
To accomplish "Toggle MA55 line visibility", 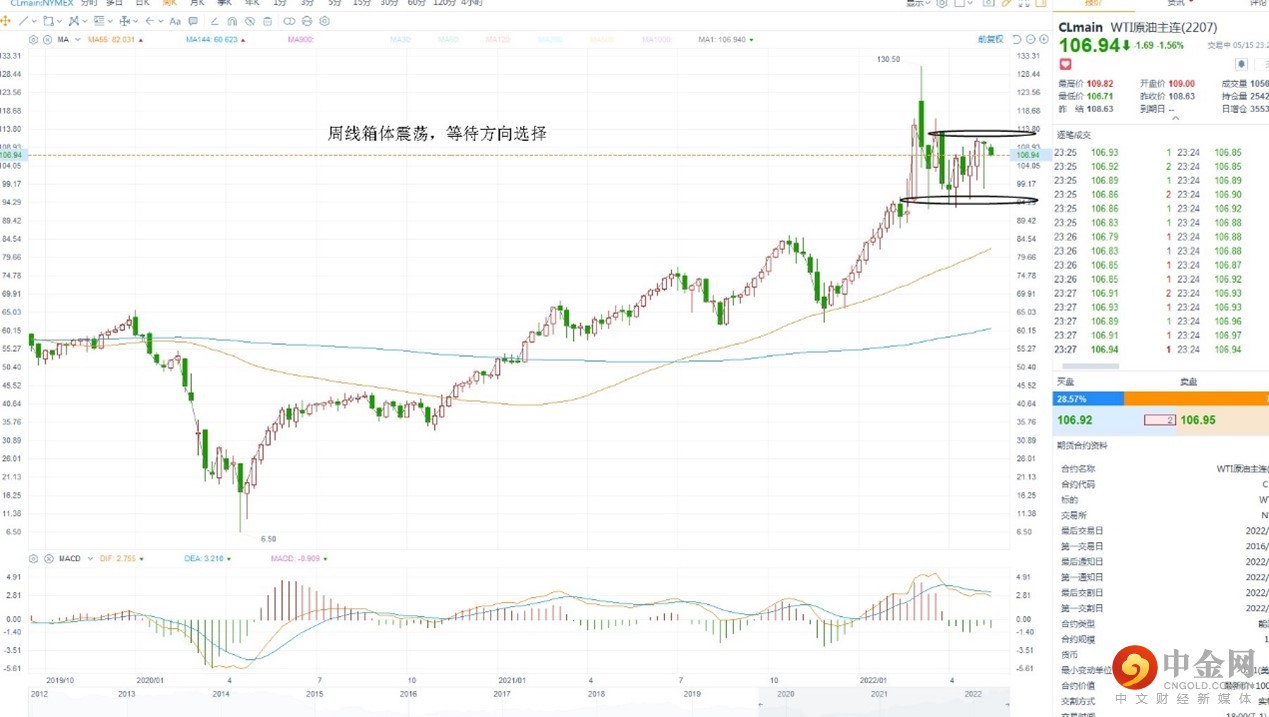I will point(112,40).
